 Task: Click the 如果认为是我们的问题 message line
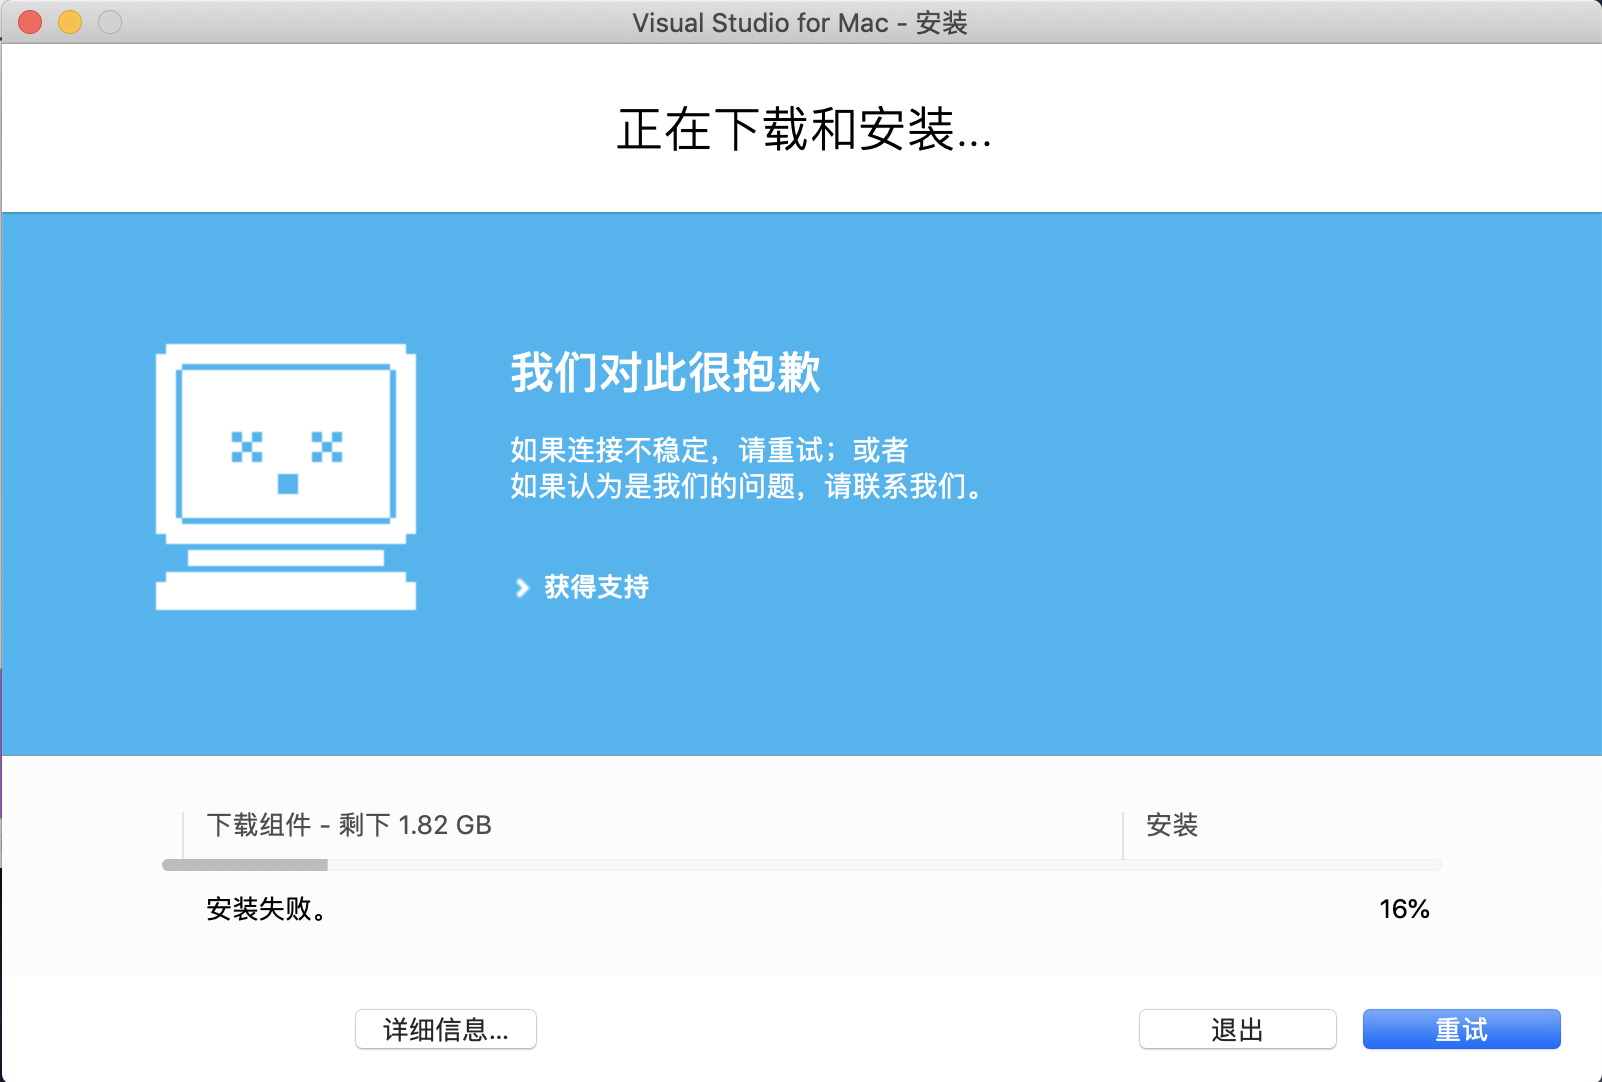[x=748, y=487]
